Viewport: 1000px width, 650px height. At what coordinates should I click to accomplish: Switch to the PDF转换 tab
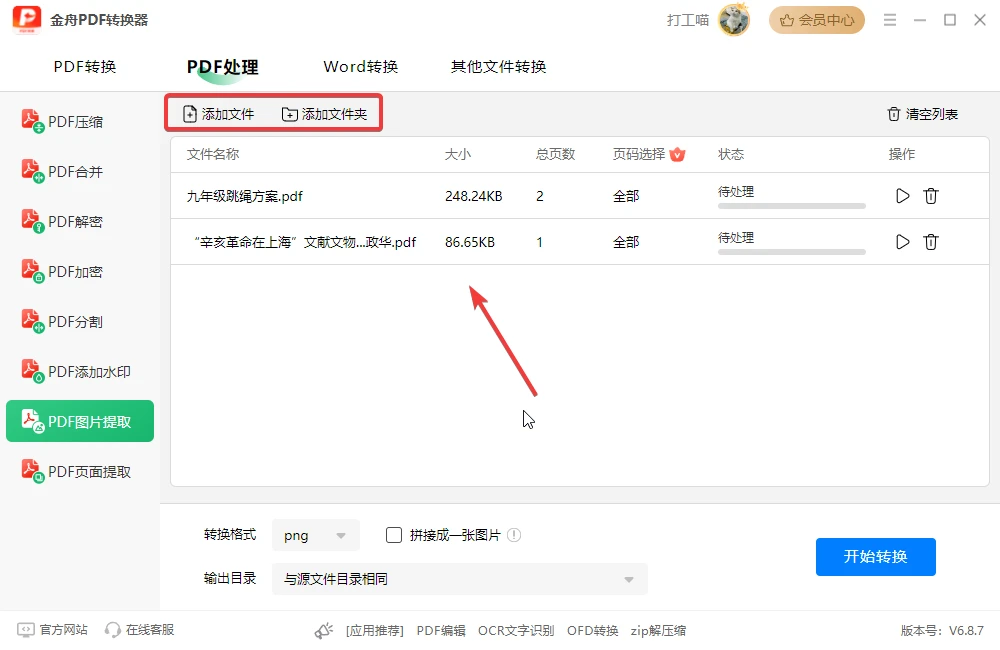click(85, 66)
